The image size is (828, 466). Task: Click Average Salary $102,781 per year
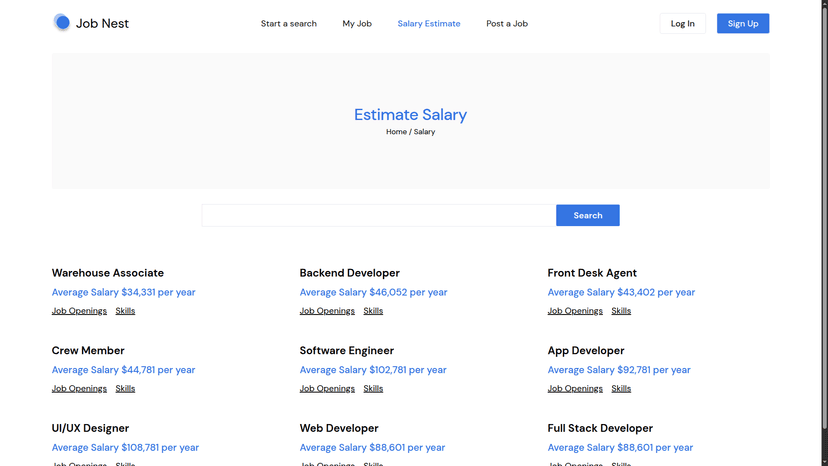373,370
